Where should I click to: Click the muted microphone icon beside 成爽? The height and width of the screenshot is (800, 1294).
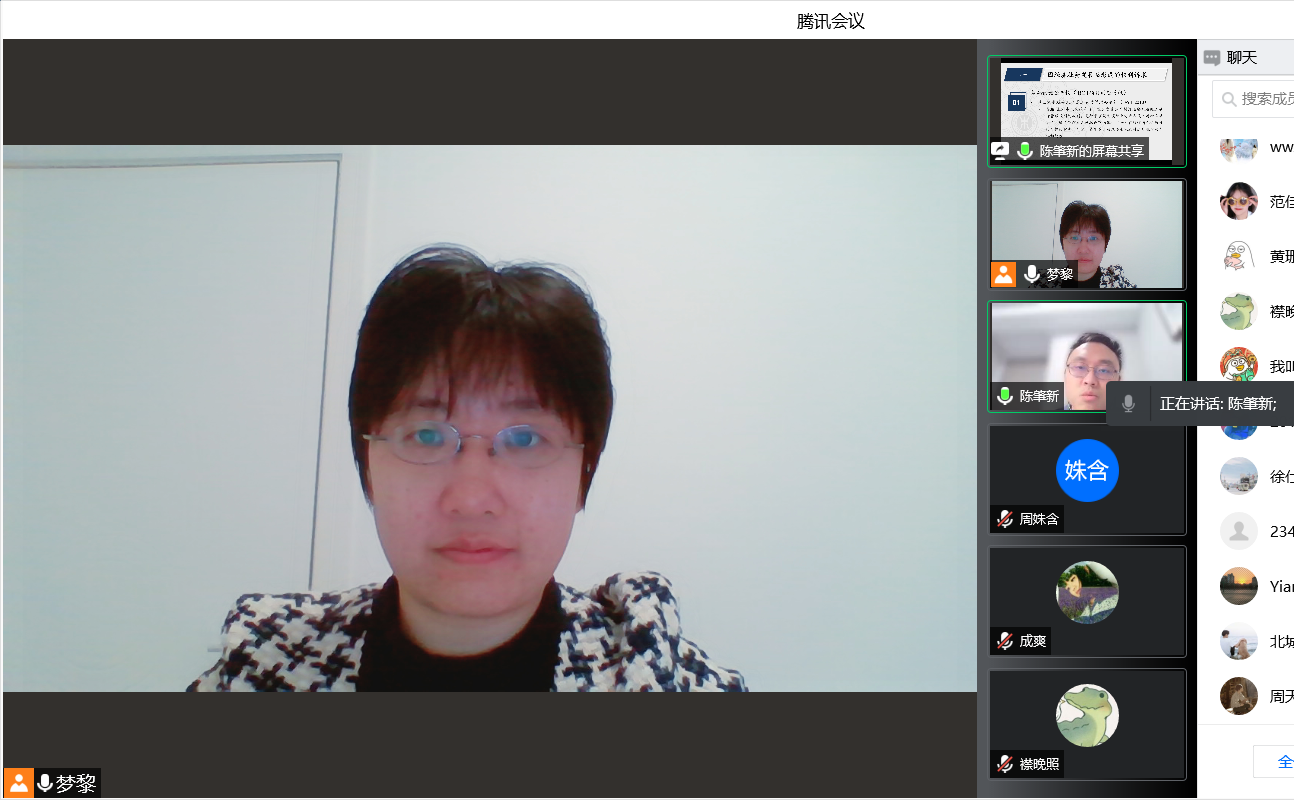coord(1004,641)
